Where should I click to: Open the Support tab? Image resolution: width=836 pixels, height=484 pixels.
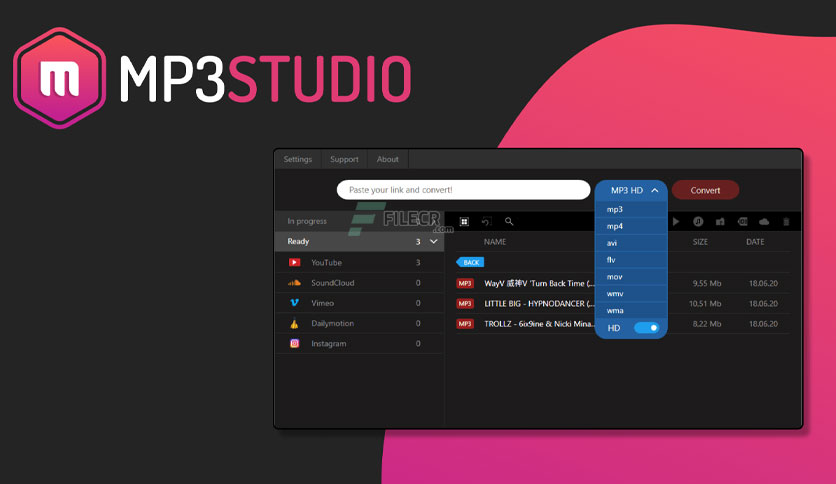[x=344, y=159]
